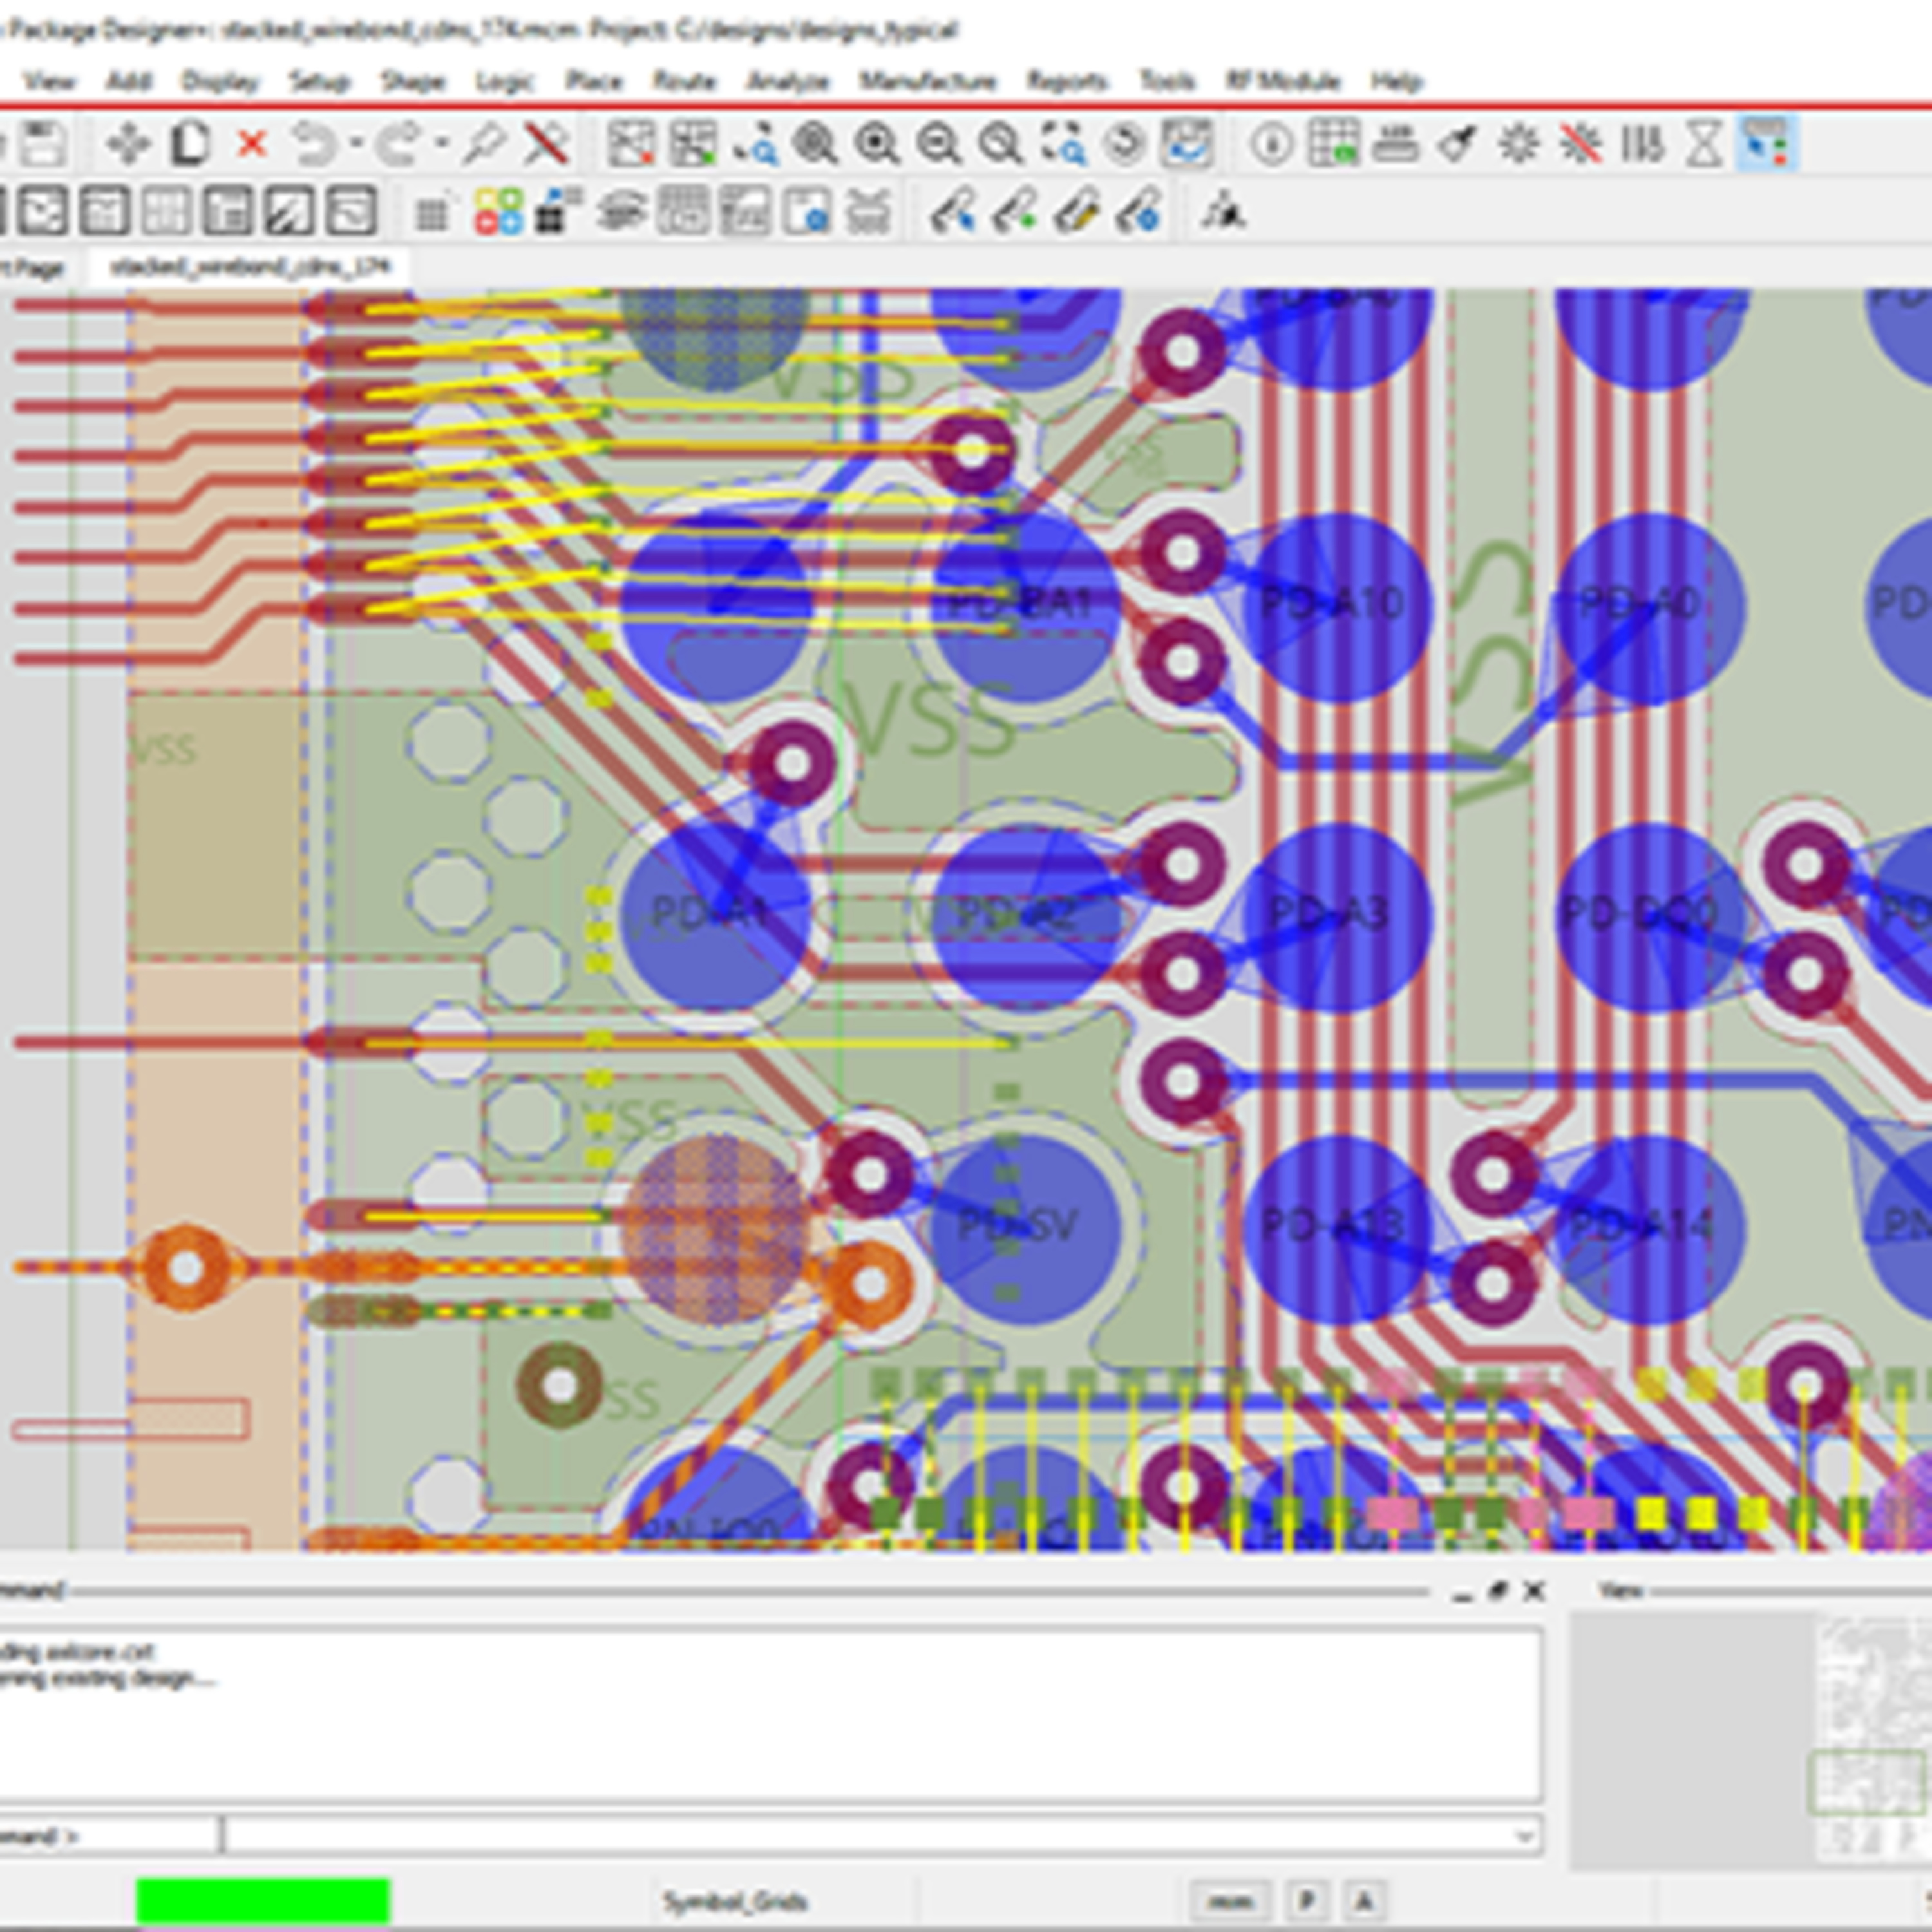The height and width of the screenshot is (1932, 1932).
Task: Click the hourglass icon in toolbar
Action: coord(1704,145)
